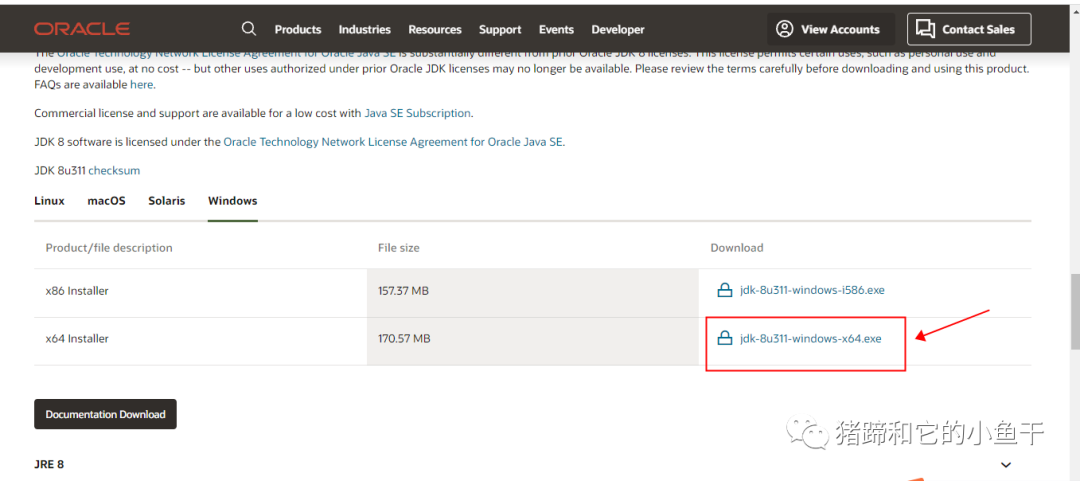This screenshot has width=1080, height=481.
Task: Open the Resources menu
Action: pos(435,30)
